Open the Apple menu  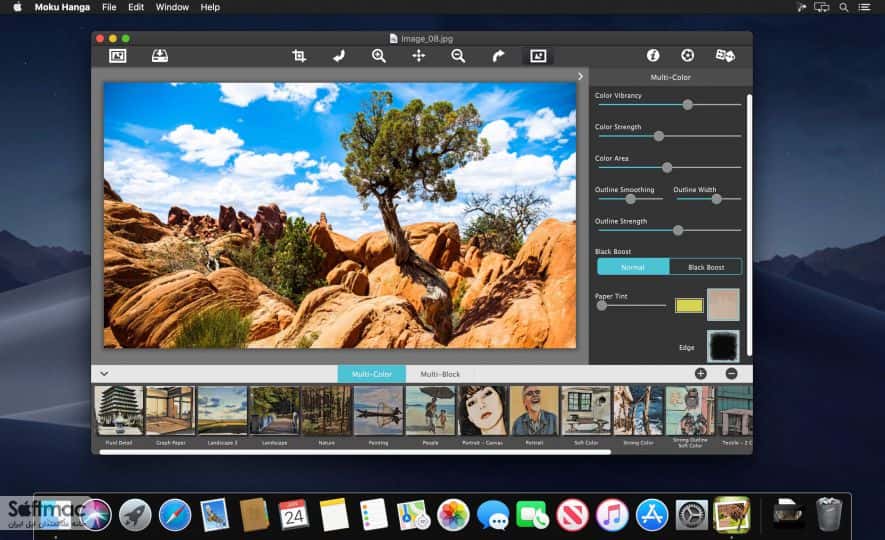coord(17,7)
